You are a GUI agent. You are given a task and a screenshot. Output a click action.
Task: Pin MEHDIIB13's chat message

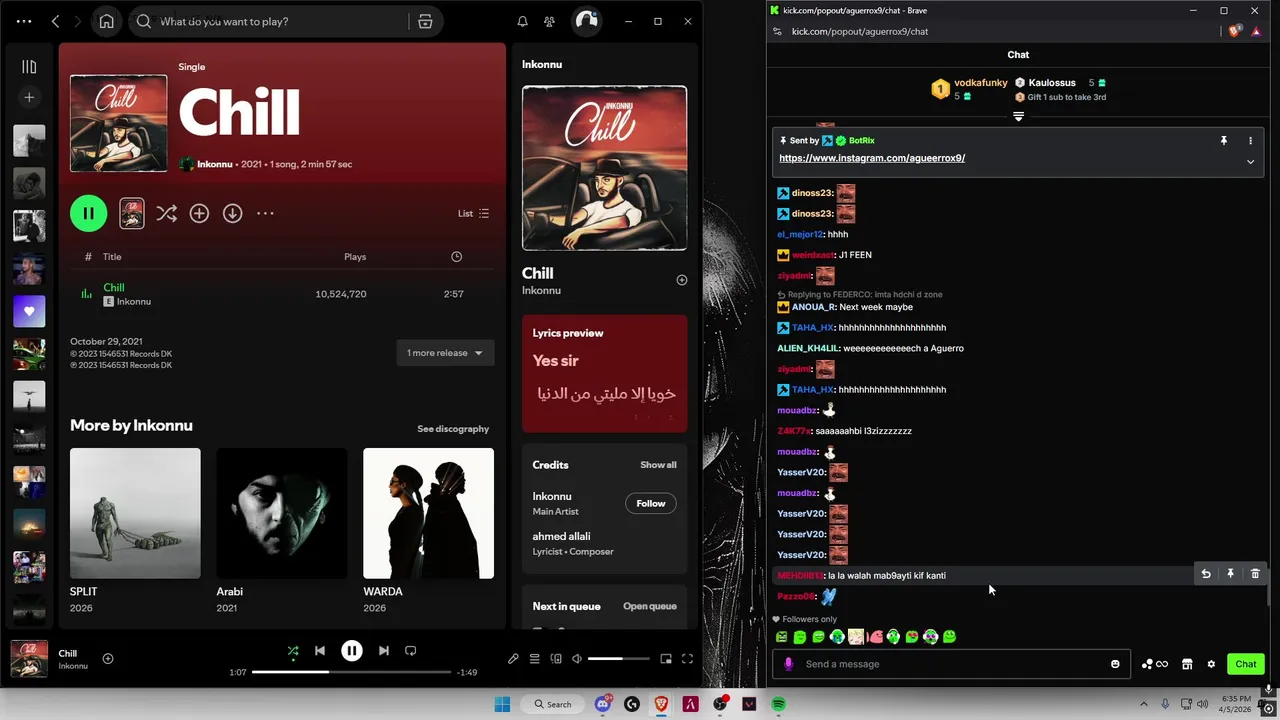click(x=1230, y=574)
